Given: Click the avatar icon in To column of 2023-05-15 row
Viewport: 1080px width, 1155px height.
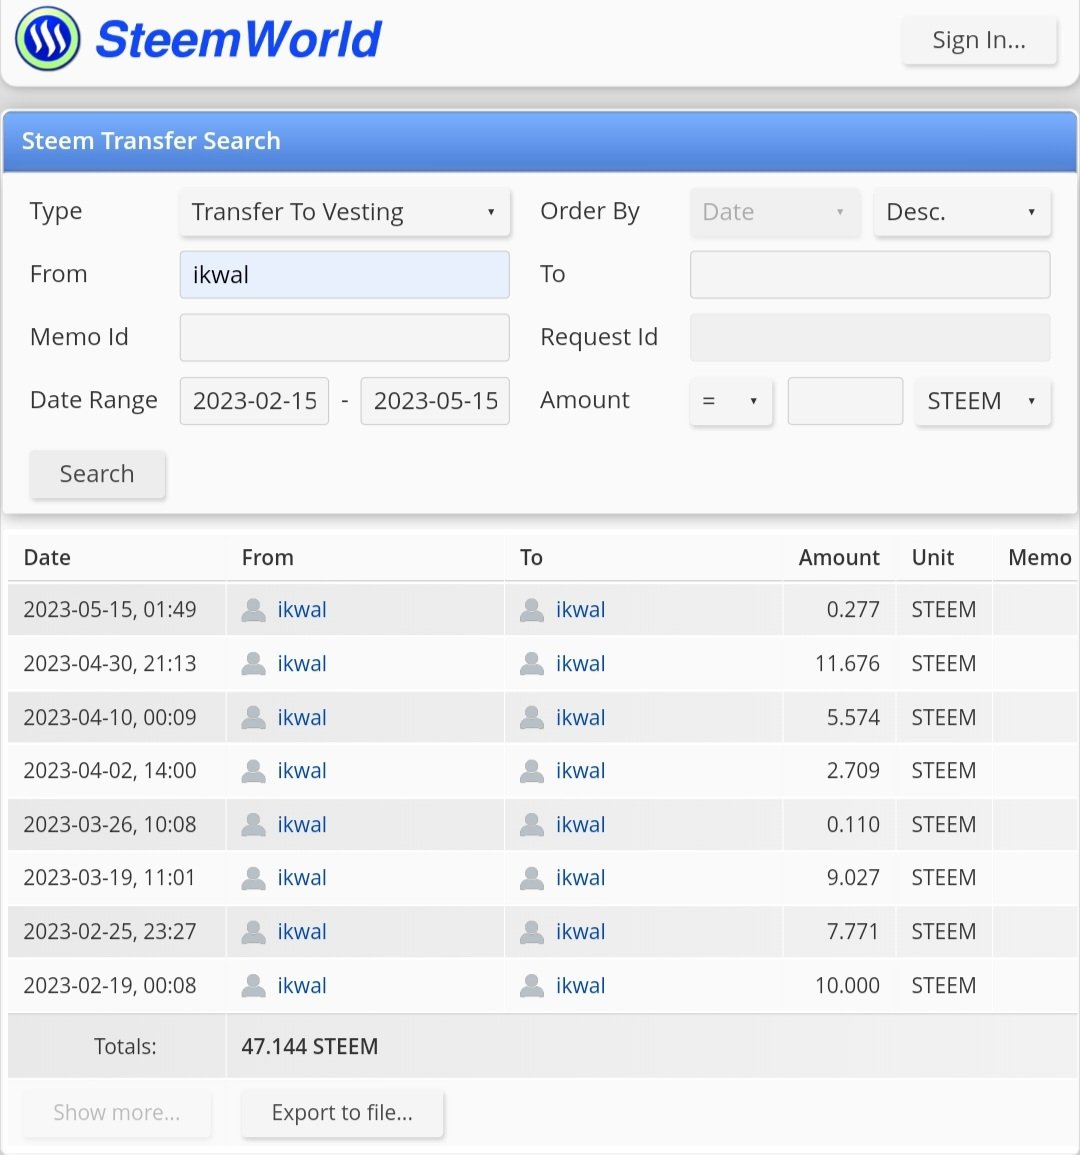Looking at the screenshot, I should point(532,610).
